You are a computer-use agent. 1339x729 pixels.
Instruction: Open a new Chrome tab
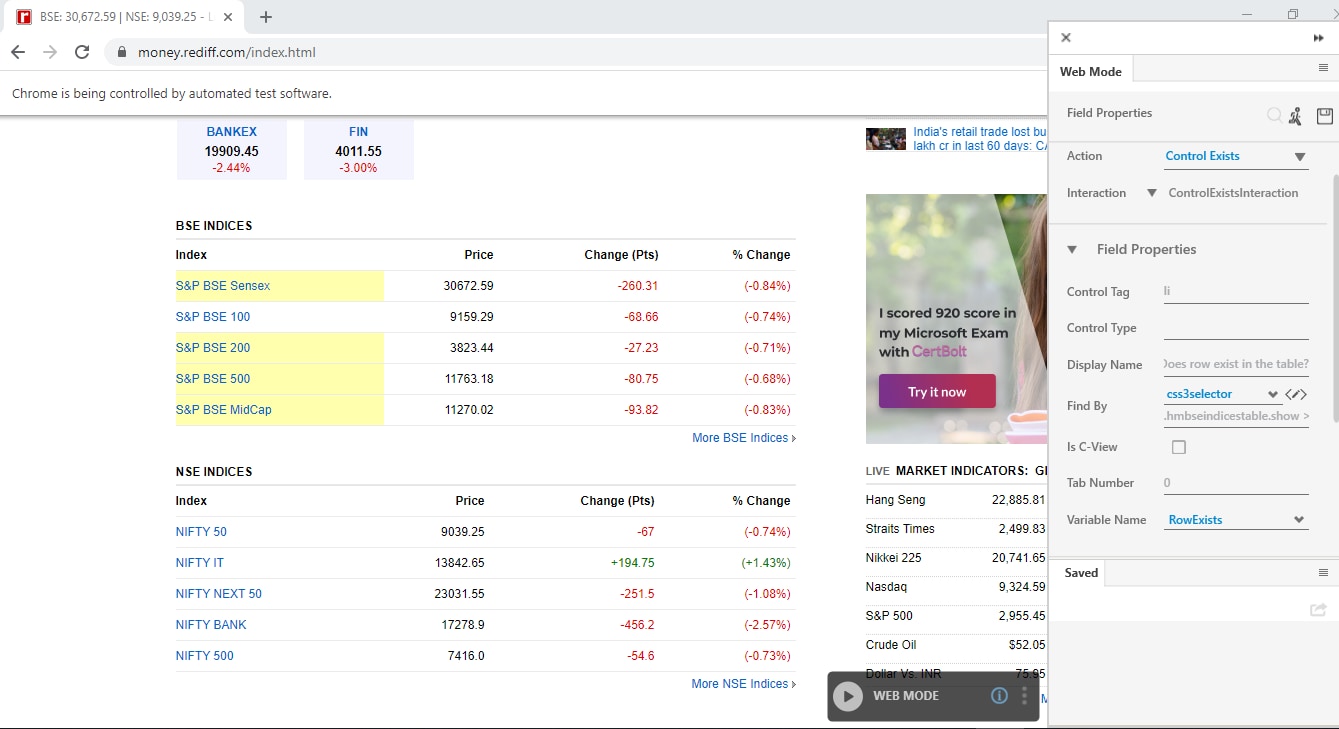(266, 17)
